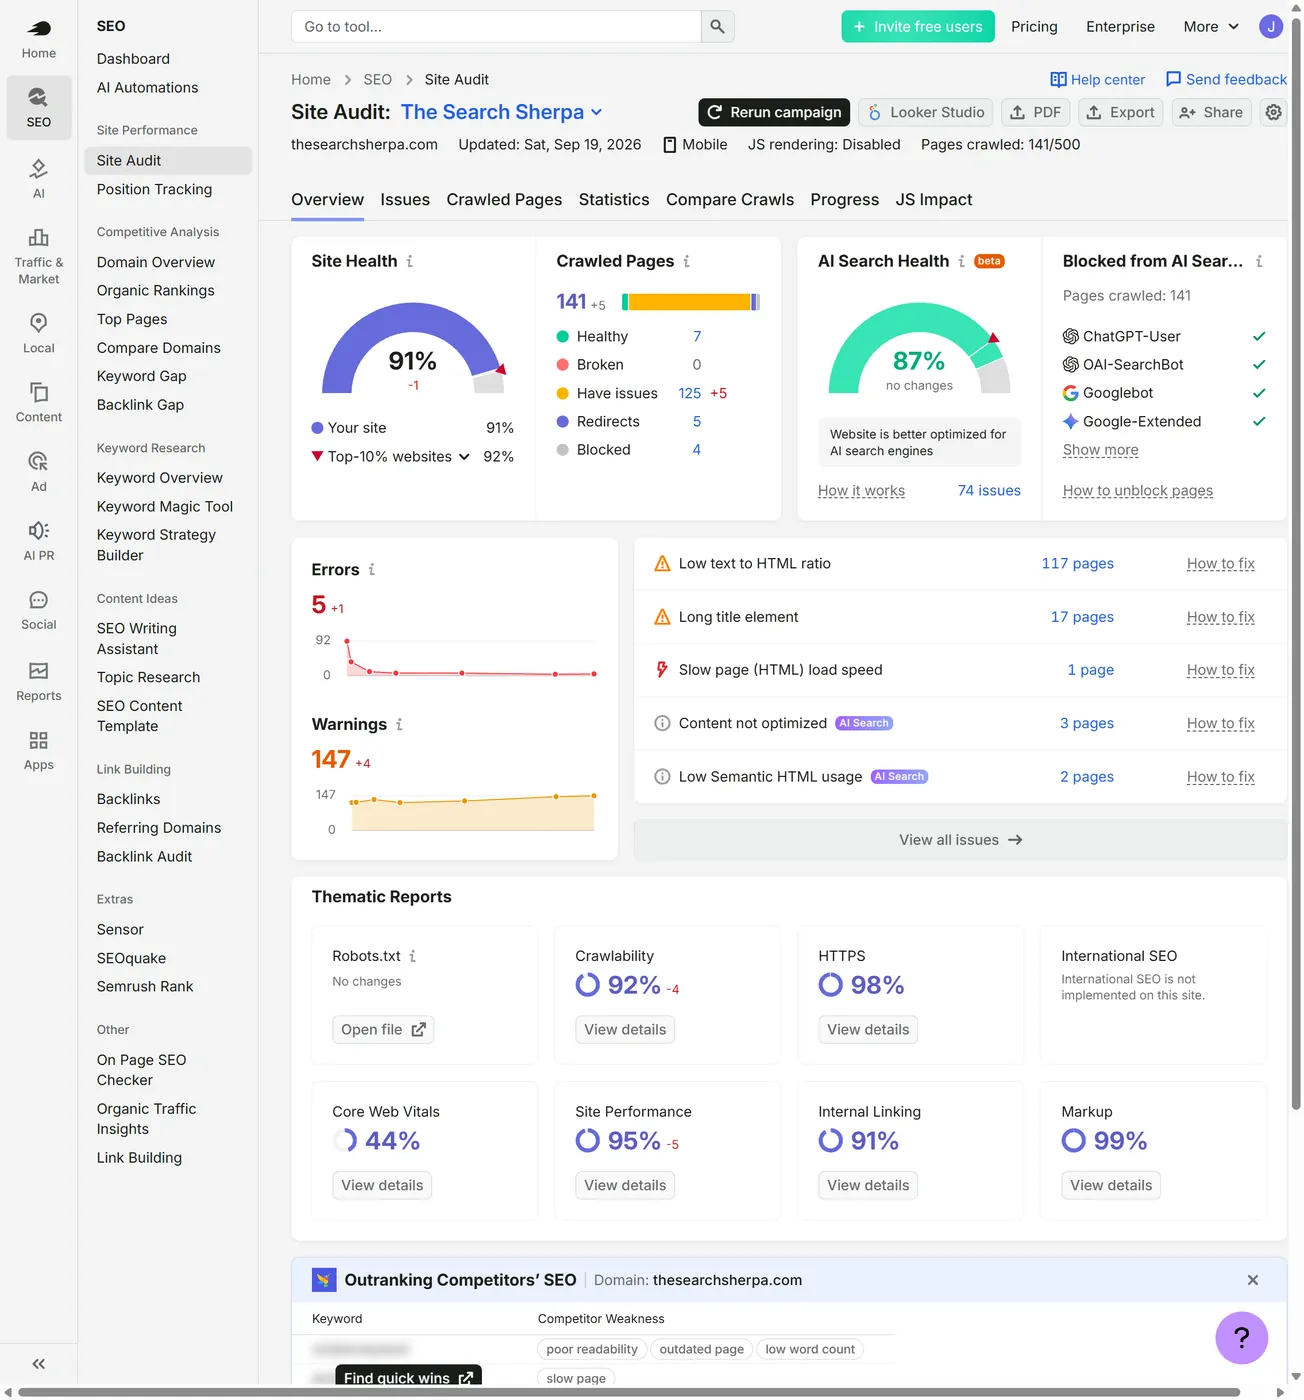Switch to the Issues tab
This screenshot has width=1304, height=1400.
405,200
